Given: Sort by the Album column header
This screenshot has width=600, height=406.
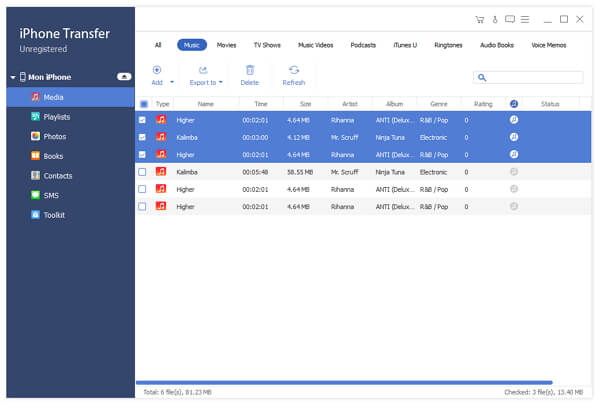Looking at the screenshot, I should (395, 104).
